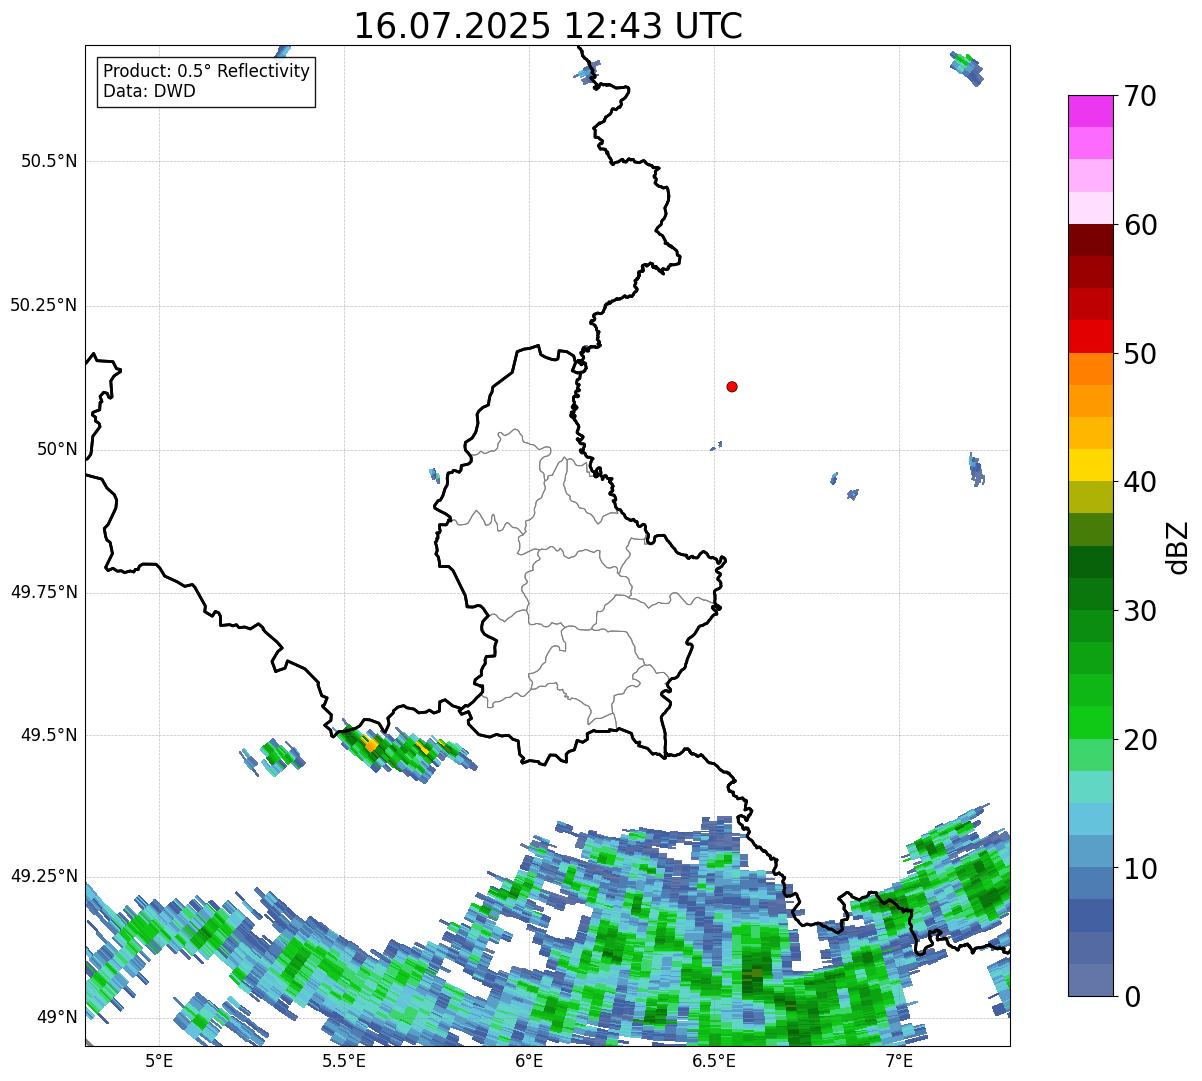The height and width of the screenshot is (1081, 1202).
Task: Click the "Data: DWD" text
Action: tap(149, 92)
